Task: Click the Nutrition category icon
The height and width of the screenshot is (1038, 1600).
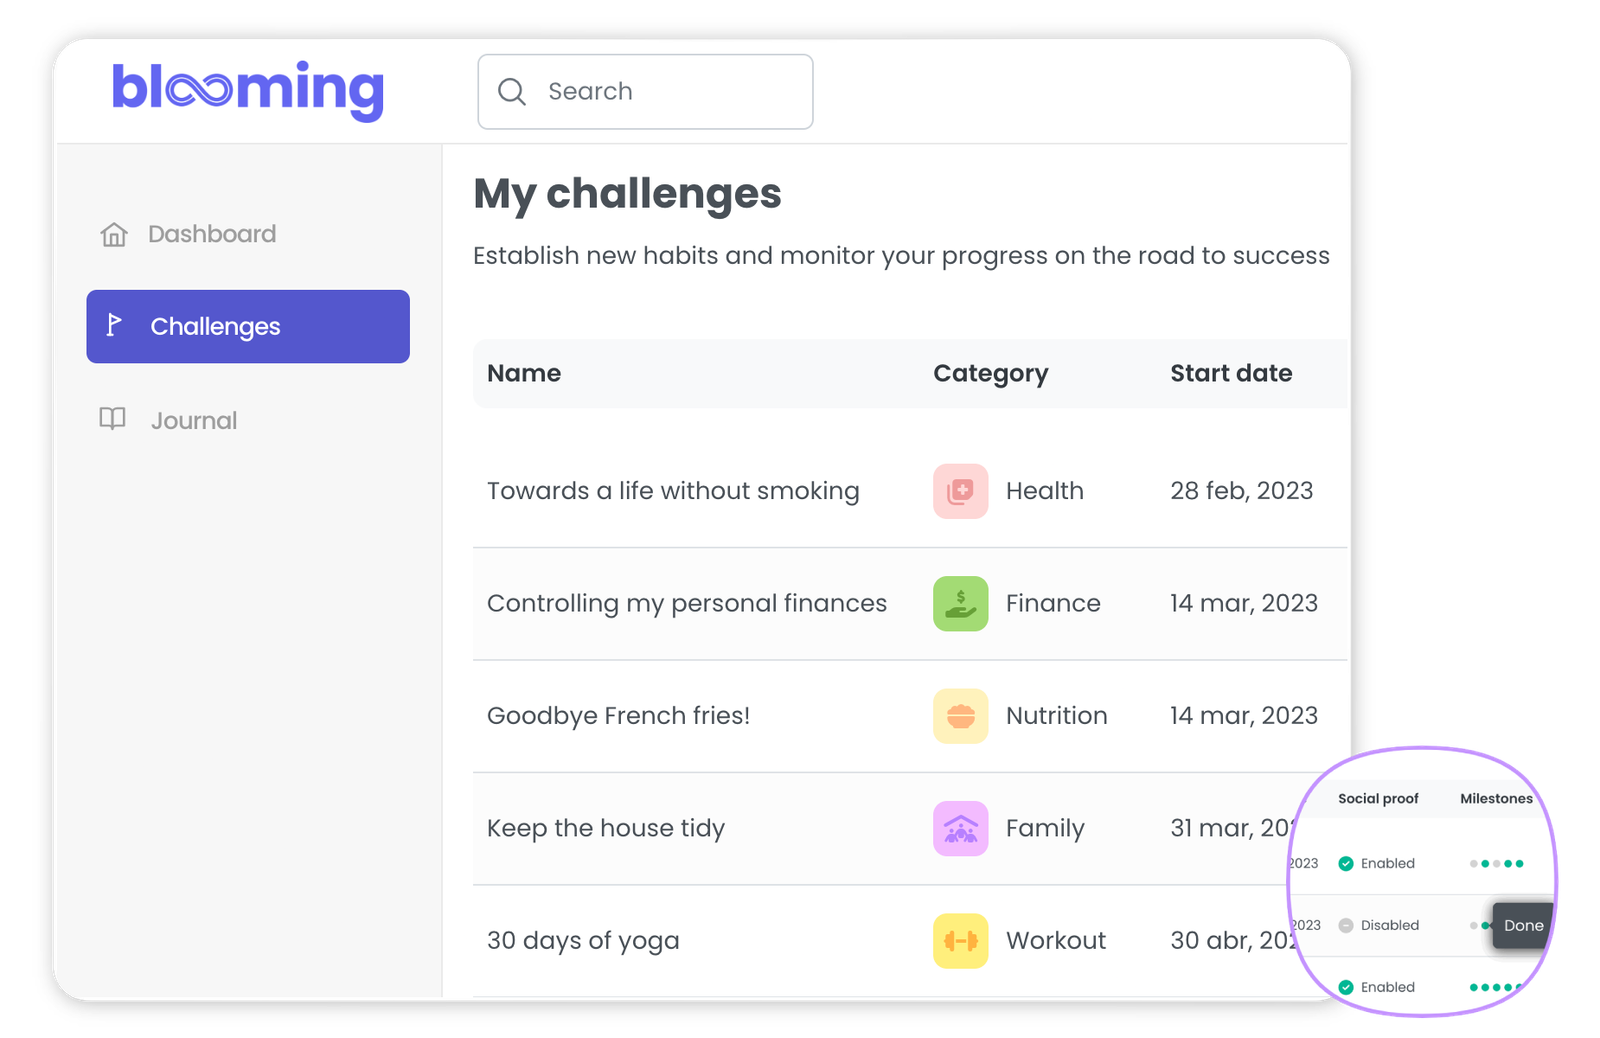Action: pyautogui.click(x=960, y=716)
